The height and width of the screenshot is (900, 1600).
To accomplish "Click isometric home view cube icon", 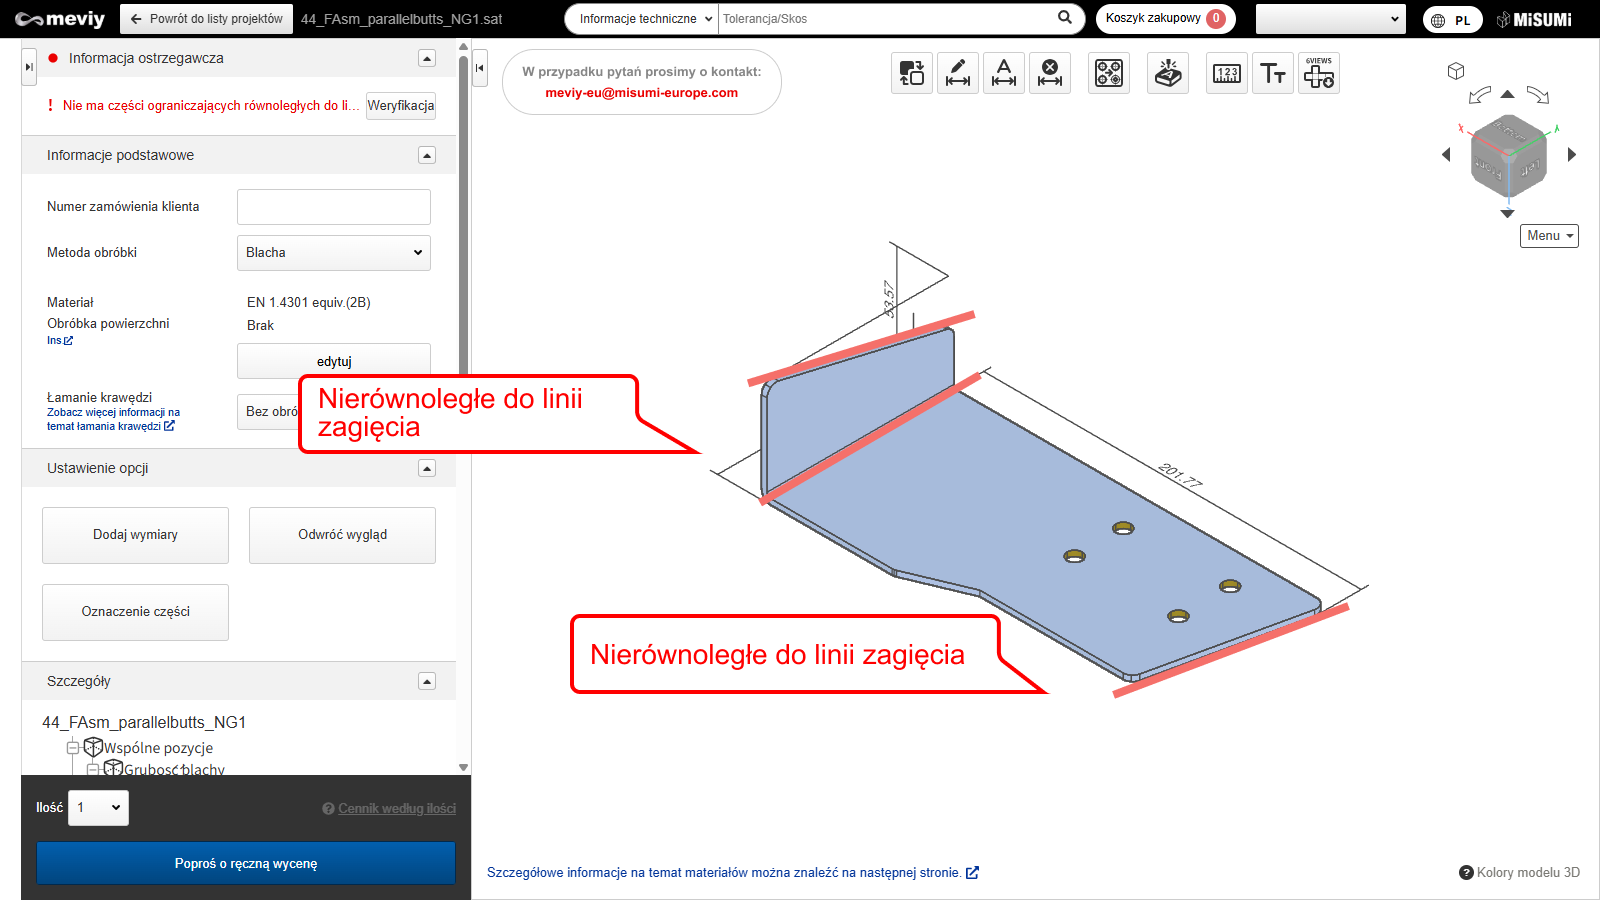I will tap(1456, 71).
